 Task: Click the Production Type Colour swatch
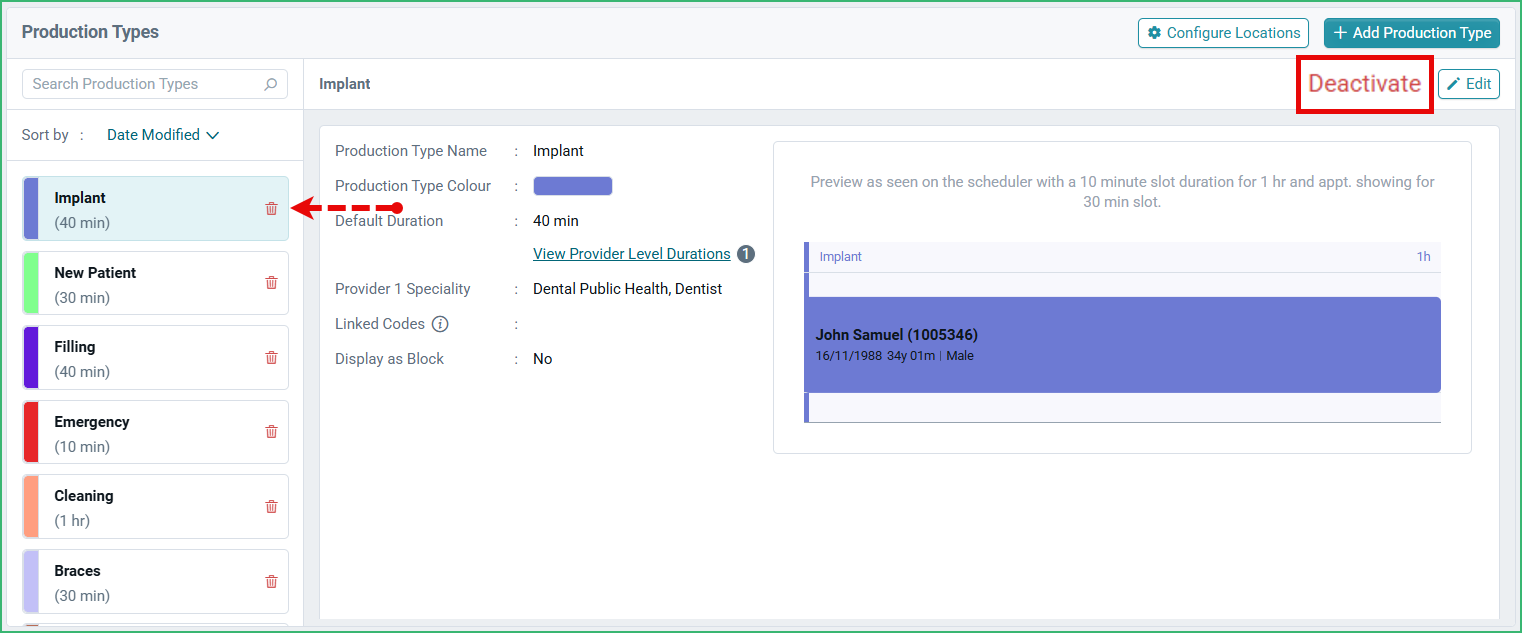click(x=573, y=186)
